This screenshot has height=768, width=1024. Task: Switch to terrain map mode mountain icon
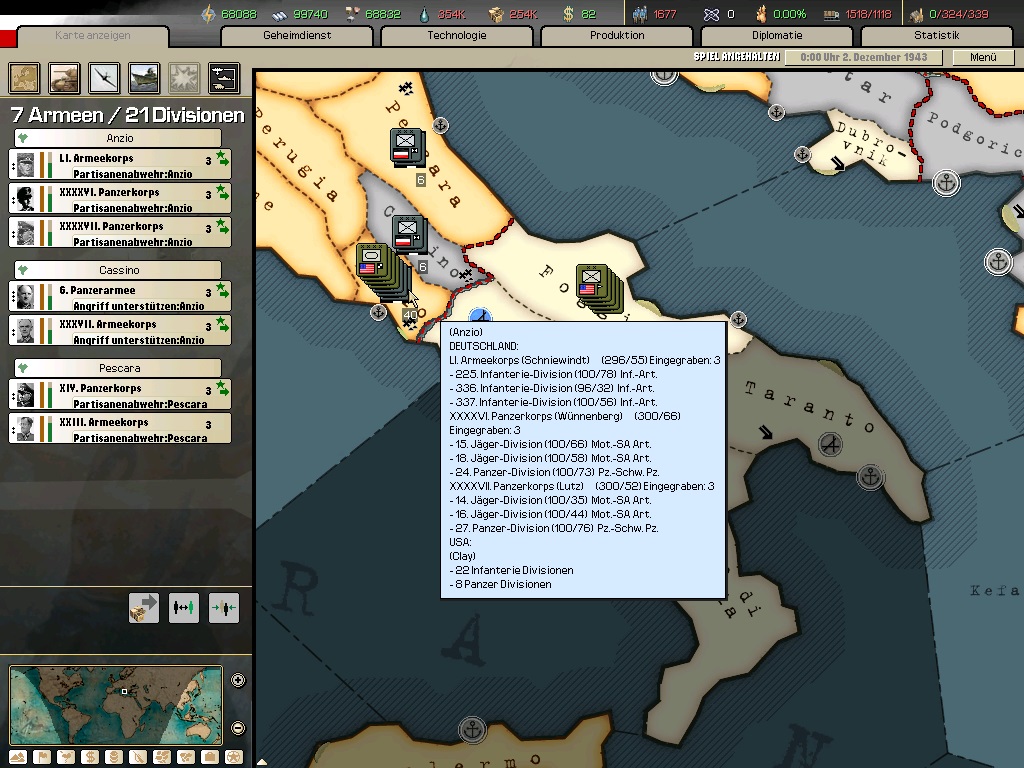[18, 758]
